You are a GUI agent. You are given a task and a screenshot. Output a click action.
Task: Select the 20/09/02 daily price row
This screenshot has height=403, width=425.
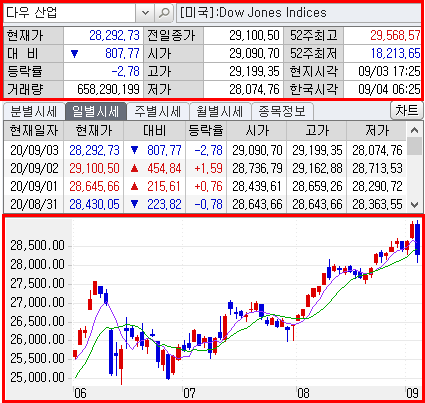tap(205, 168)
